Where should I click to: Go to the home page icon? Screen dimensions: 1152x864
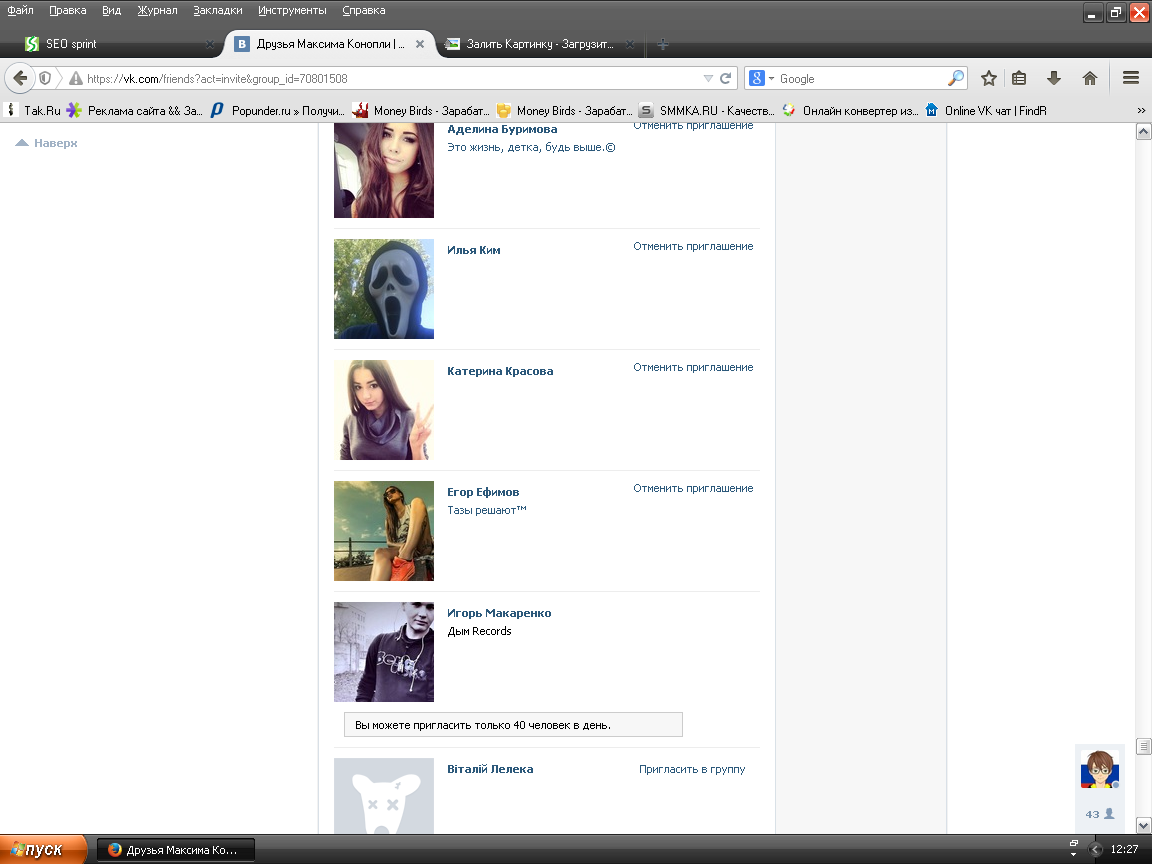coord(1090,79)
